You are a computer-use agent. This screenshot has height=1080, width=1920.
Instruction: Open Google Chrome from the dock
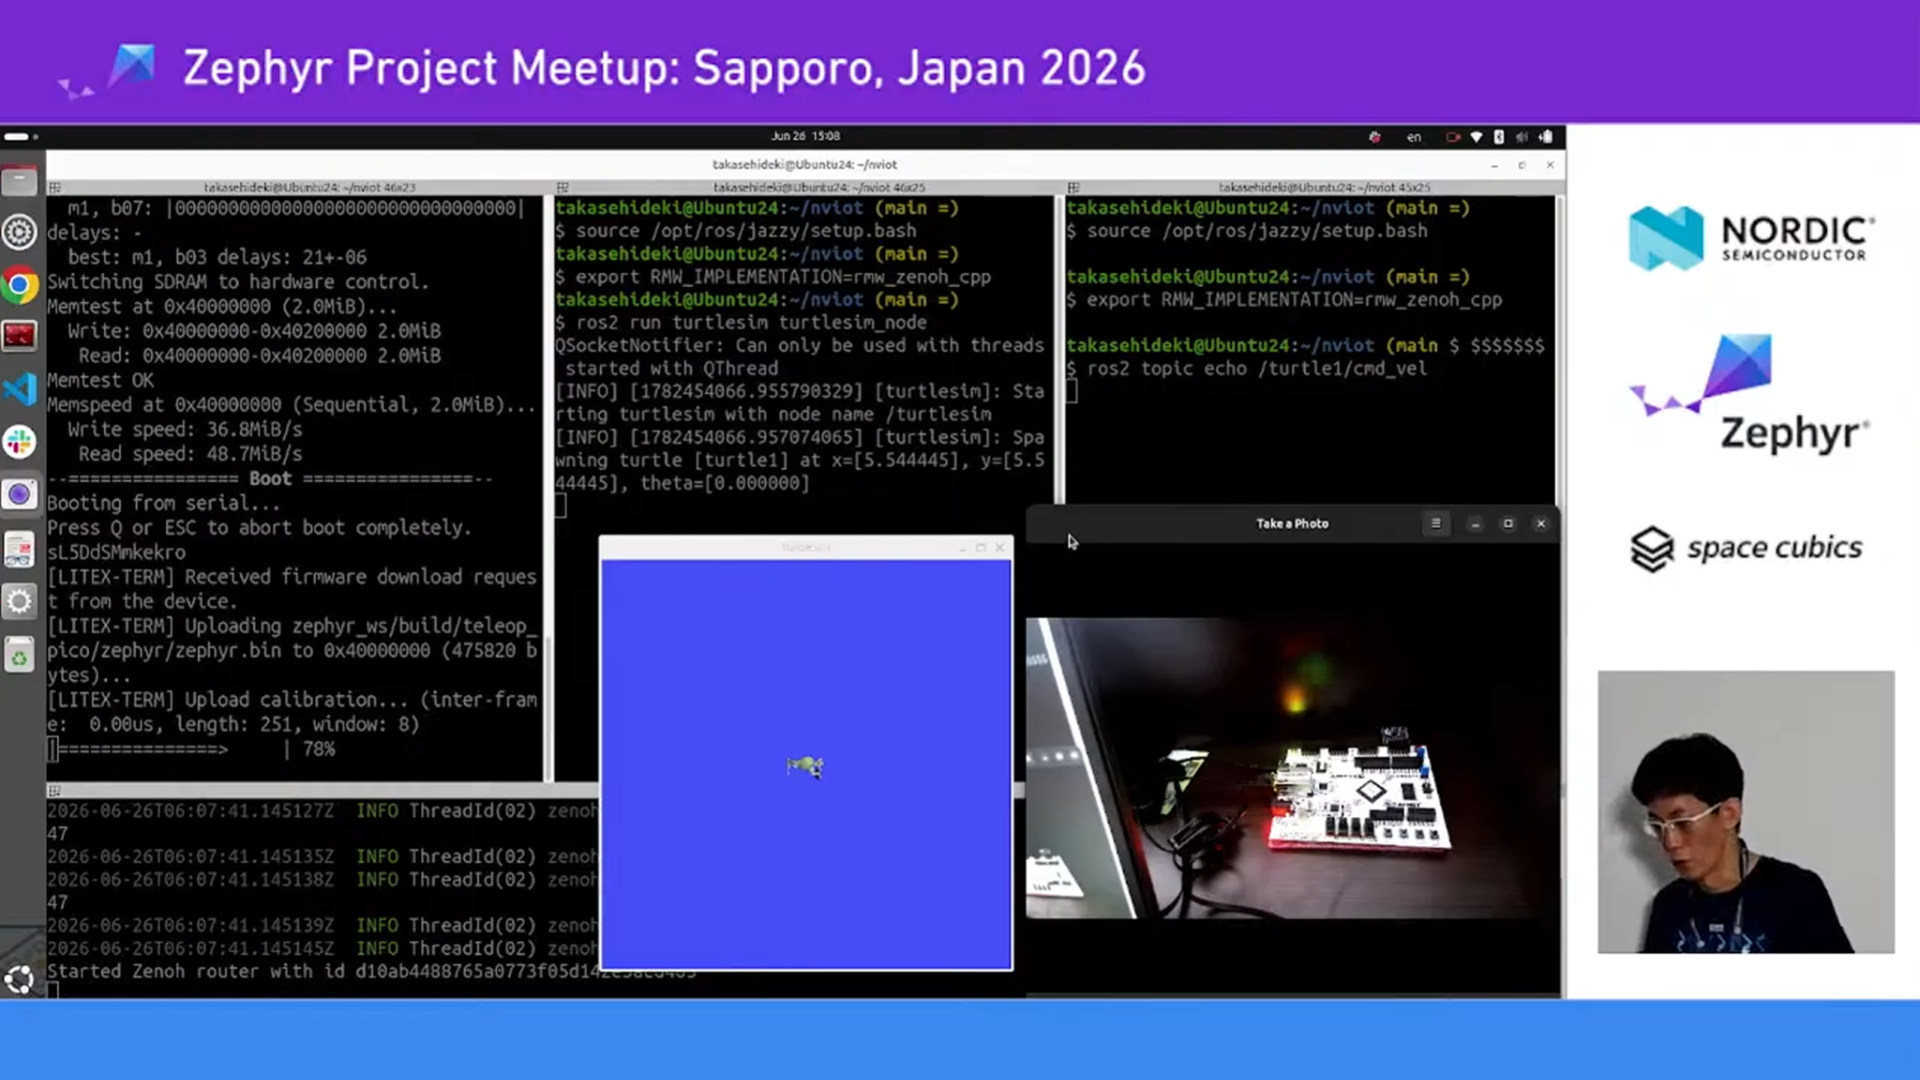(x=19, y=286)
